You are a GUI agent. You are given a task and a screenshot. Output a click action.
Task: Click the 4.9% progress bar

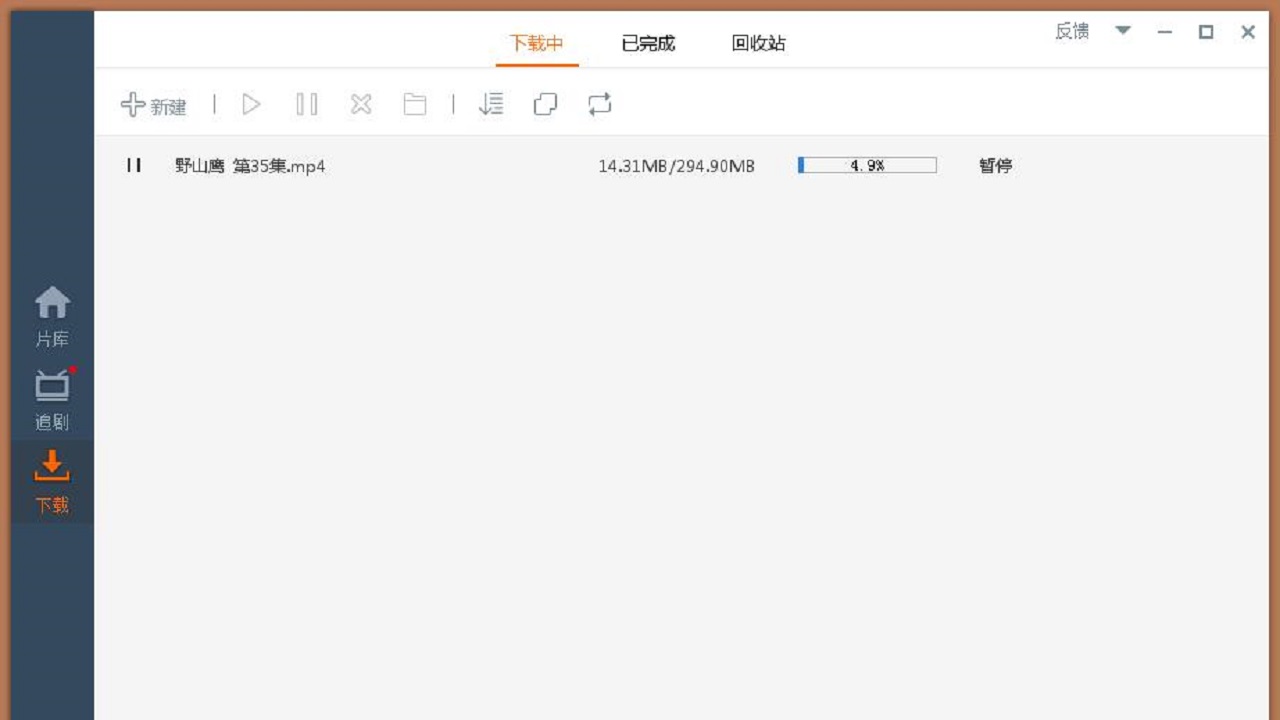point(867,166)
